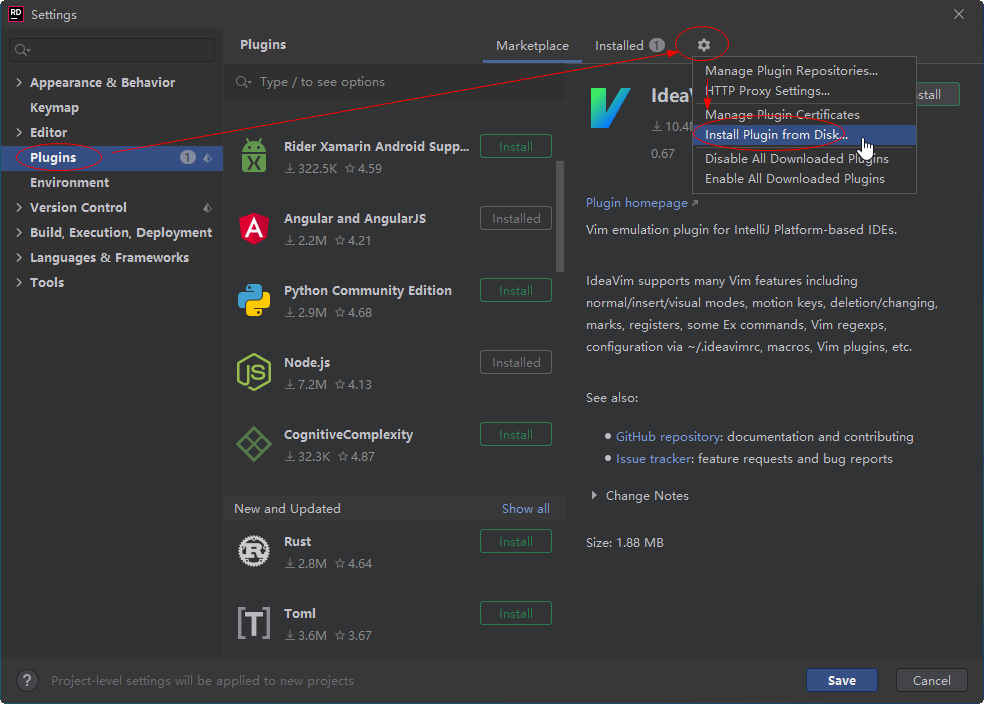The image size is (984, 704).
Task: Switch to the Installed tab
Action: coord(629,46)
